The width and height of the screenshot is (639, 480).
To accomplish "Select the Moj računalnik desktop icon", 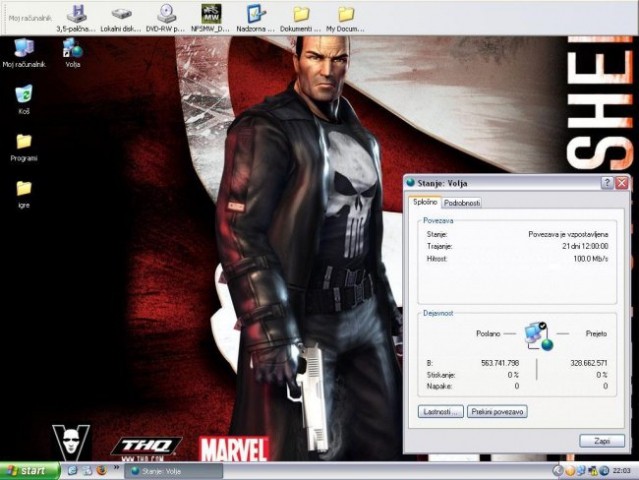I will [24, 53].
